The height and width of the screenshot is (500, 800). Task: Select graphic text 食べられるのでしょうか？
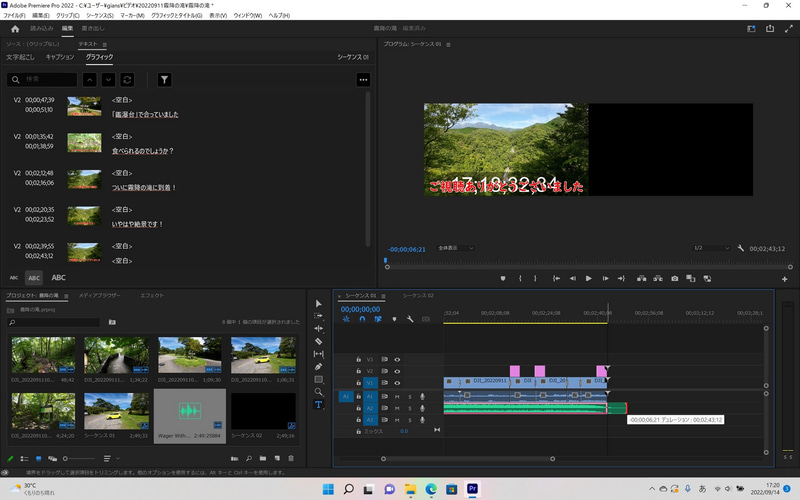(141, 151)
